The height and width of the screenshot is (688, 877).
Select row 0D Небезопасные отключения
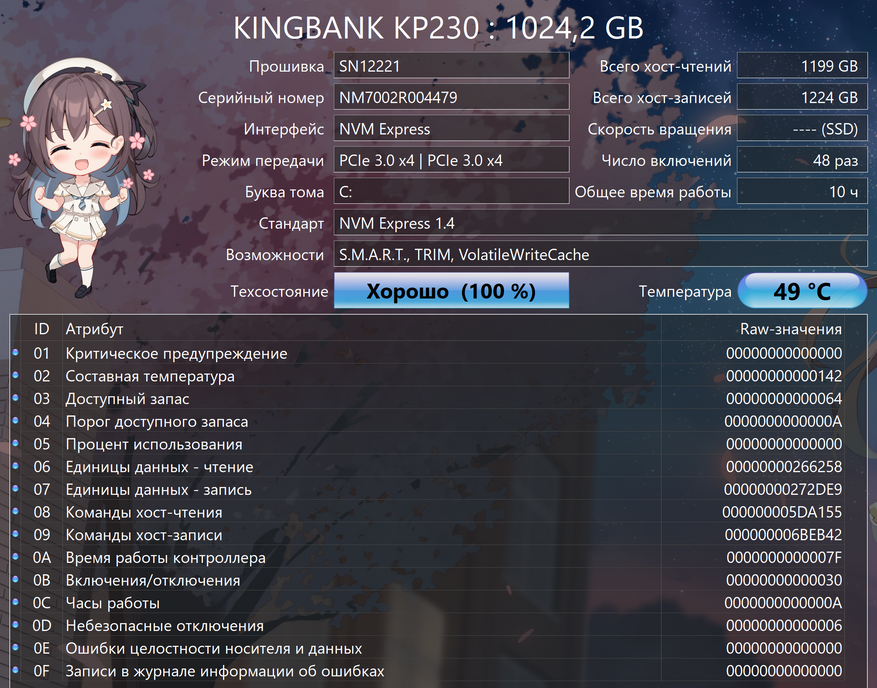coord(438,625)
